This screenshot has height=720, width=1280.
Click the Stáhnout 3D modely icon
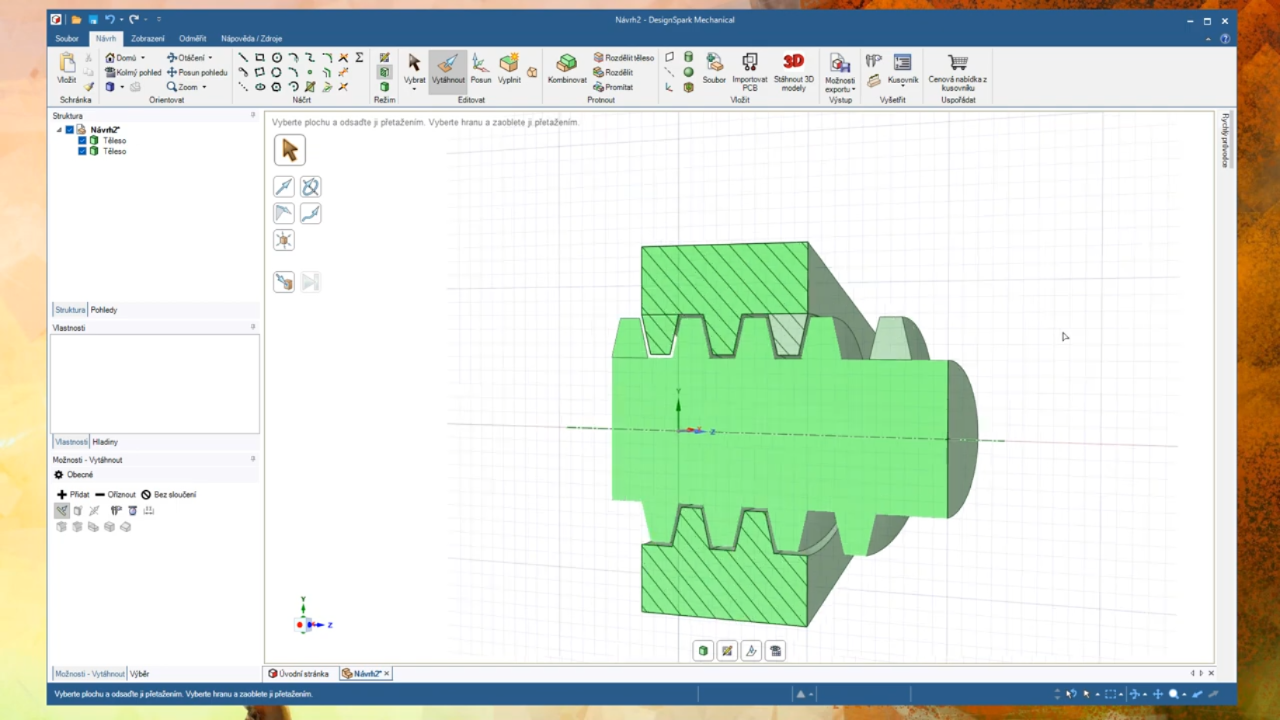click(793, 72)
